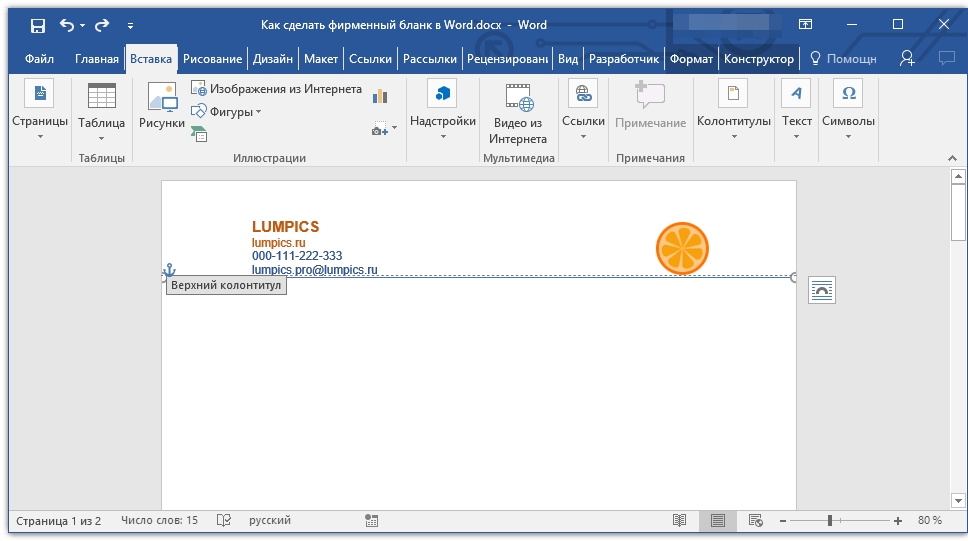Open the Home (Главная) tab
968x541 pixels.
pyautogui.click(x=97, y=59)
